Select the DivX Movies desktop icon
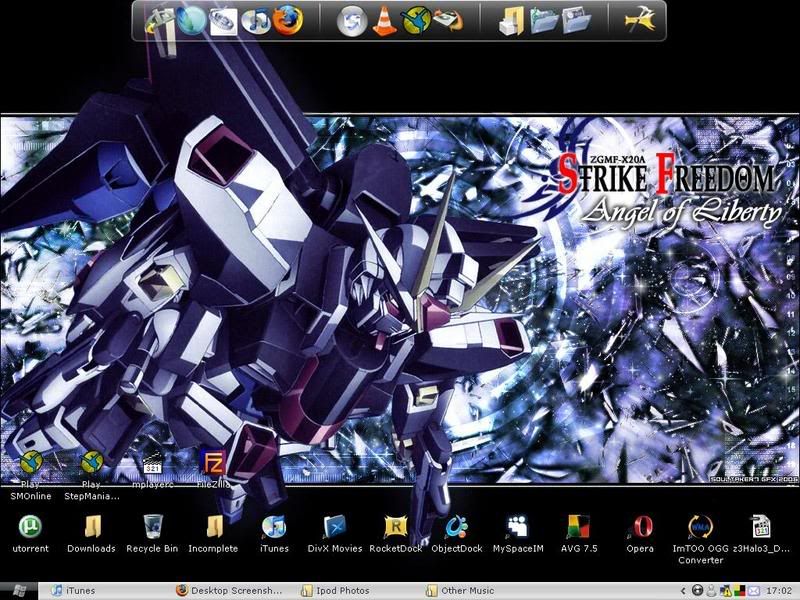The image size is (800, 600). click(335, 534)
